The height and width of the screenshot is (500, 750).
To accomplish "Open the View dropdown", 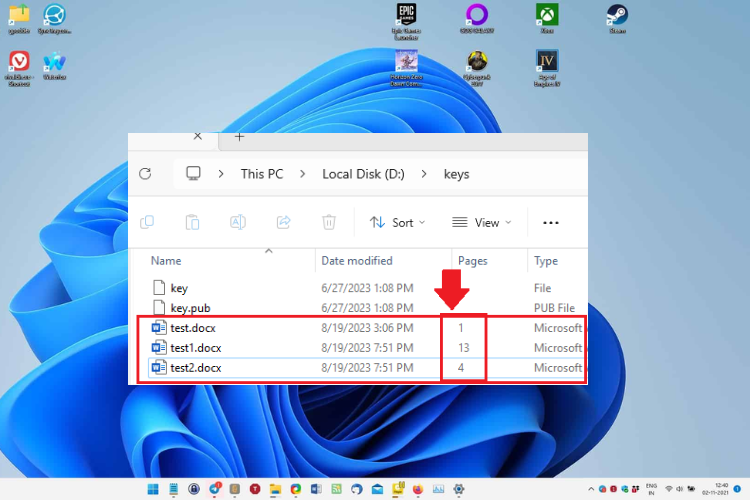I will pyautogui.click(x=482, y=222).
